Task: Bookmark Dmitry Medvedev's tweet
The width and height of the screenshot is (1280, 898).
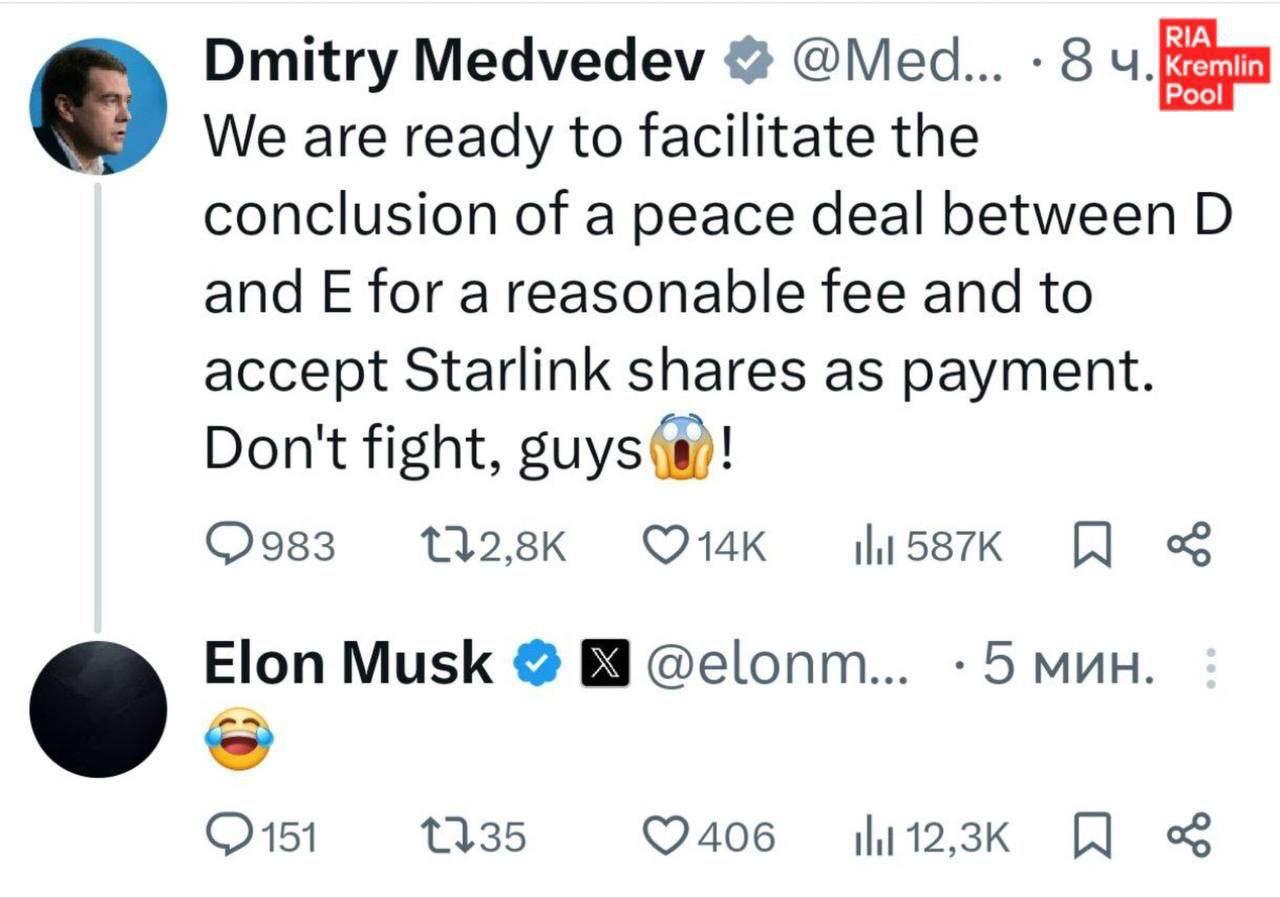Action: click(1092, 546)
